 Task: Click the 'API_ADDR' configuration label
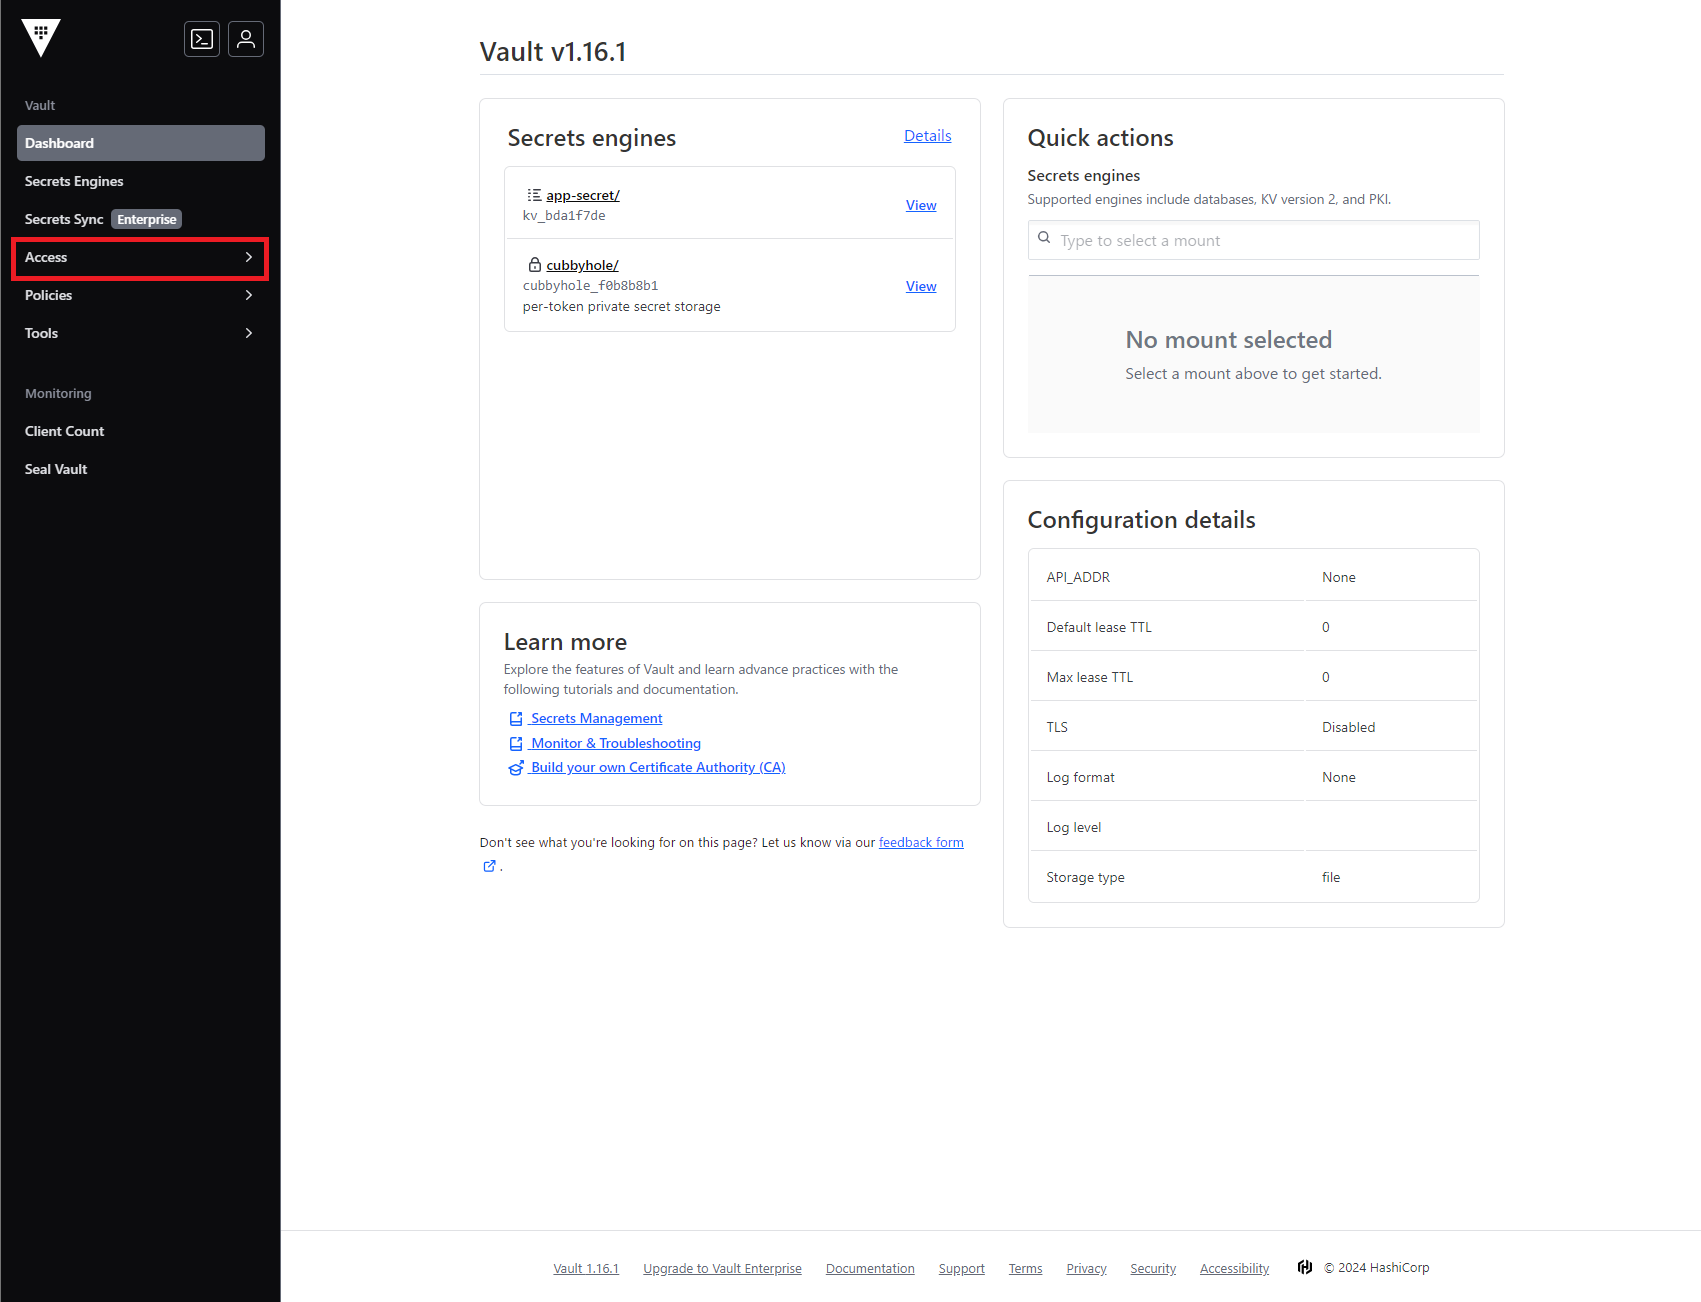pos(1078,577)
